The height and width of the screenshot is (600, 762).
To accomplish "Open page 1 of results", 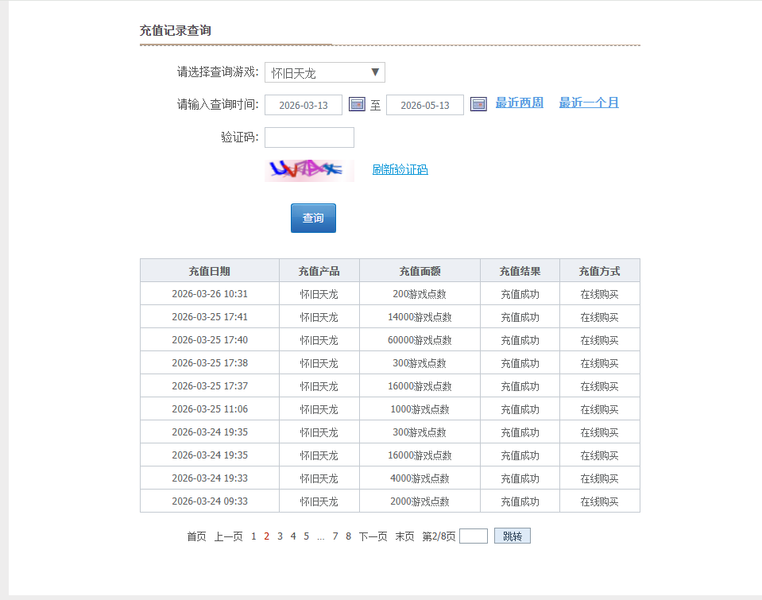I will 254,536.
